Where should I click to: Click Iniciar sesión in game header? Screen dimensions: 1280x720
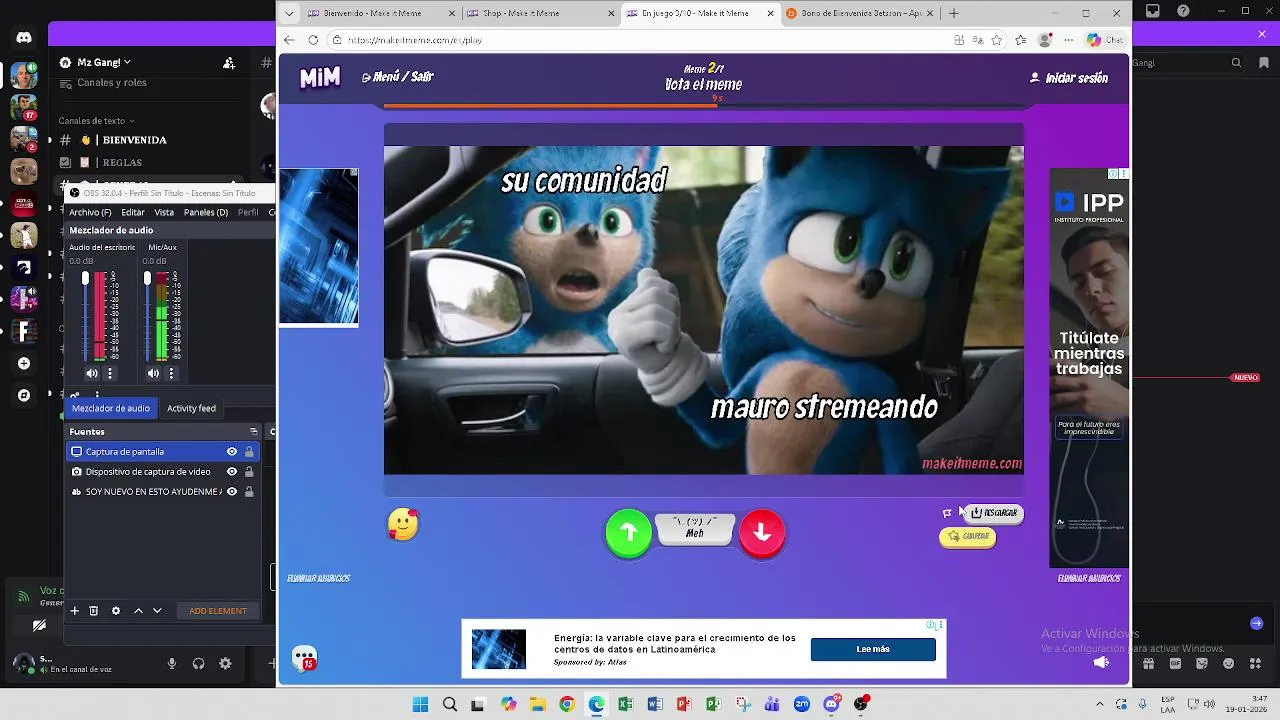pos(1069,78)
